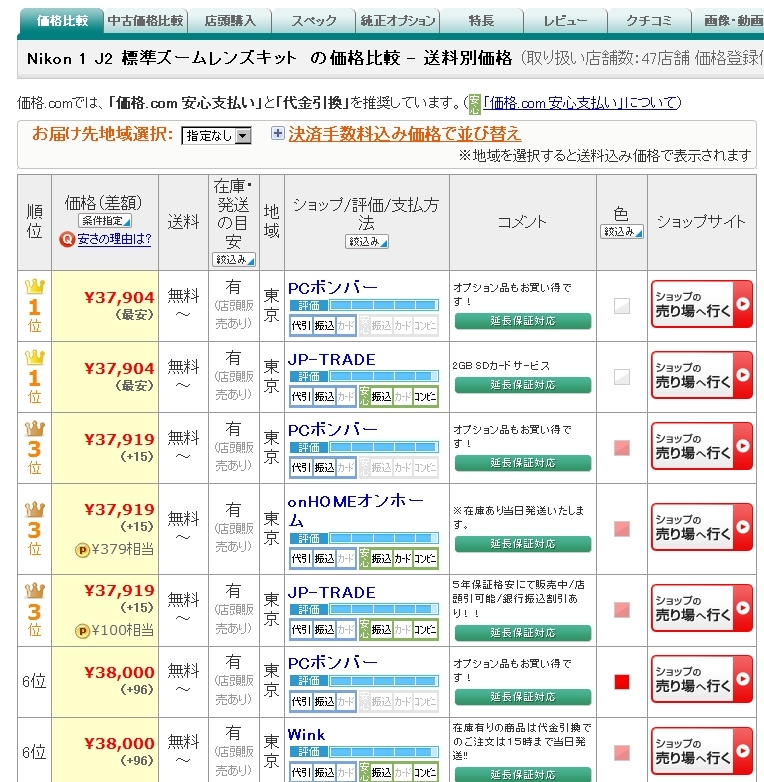Click 代引 payment icon in onHOME row
Image resolution: width=764 pixels, height=782 pixels.
[x=301, y=559]
